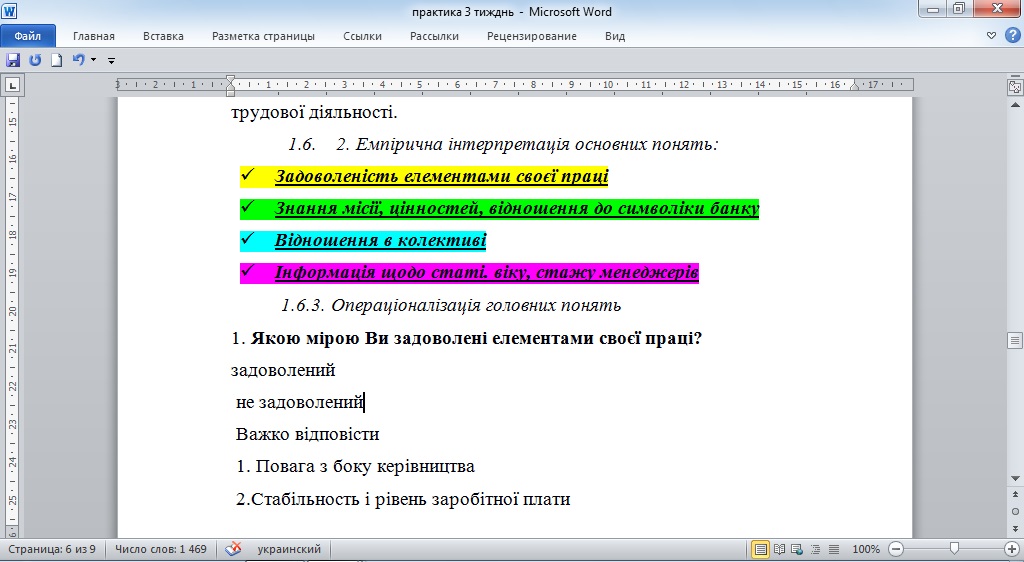The width and height of the screenshot is (1024, 562).
Task: Switch to Full Screen Reading view
Action: (780, 549)
